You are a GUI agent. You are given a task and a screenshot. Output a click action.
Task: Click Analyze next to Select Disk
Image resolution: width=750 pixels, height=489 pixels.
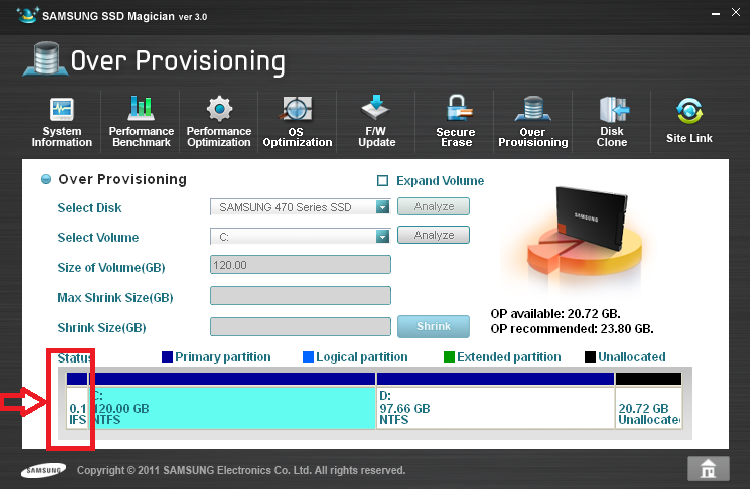pos(433,207)
